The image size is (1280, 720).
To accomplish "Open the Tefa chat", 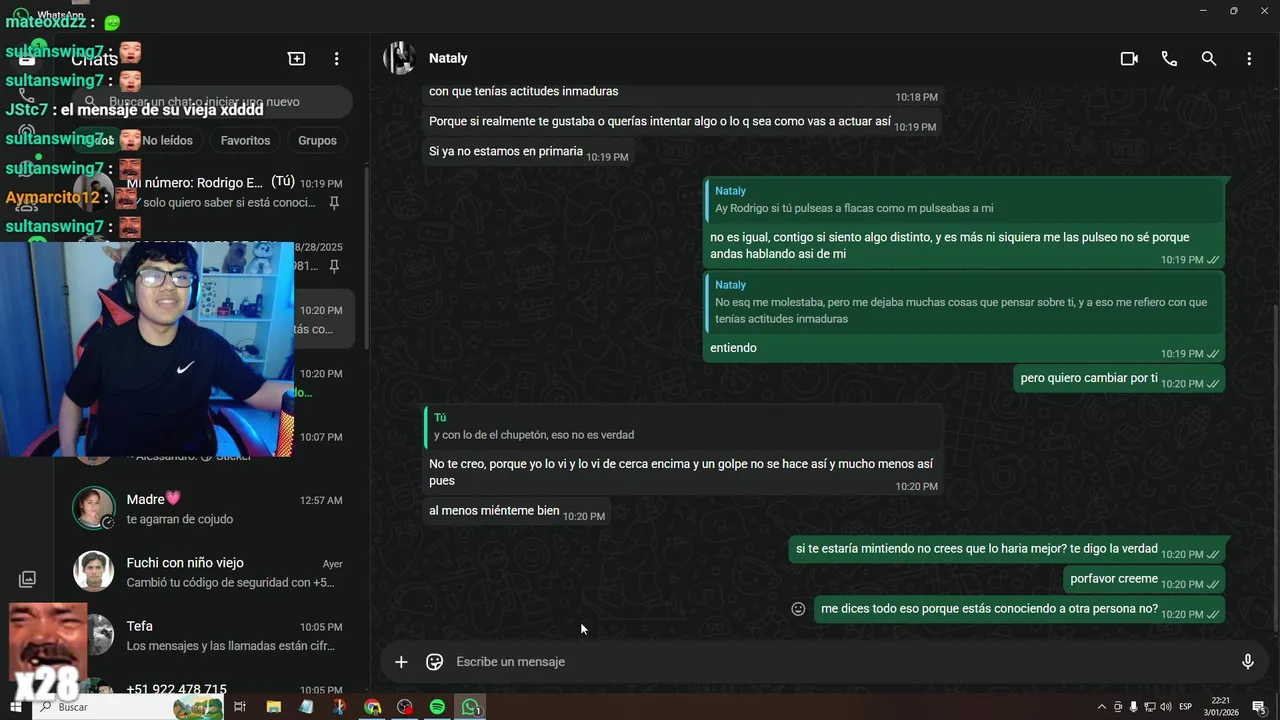I will 212,636.
